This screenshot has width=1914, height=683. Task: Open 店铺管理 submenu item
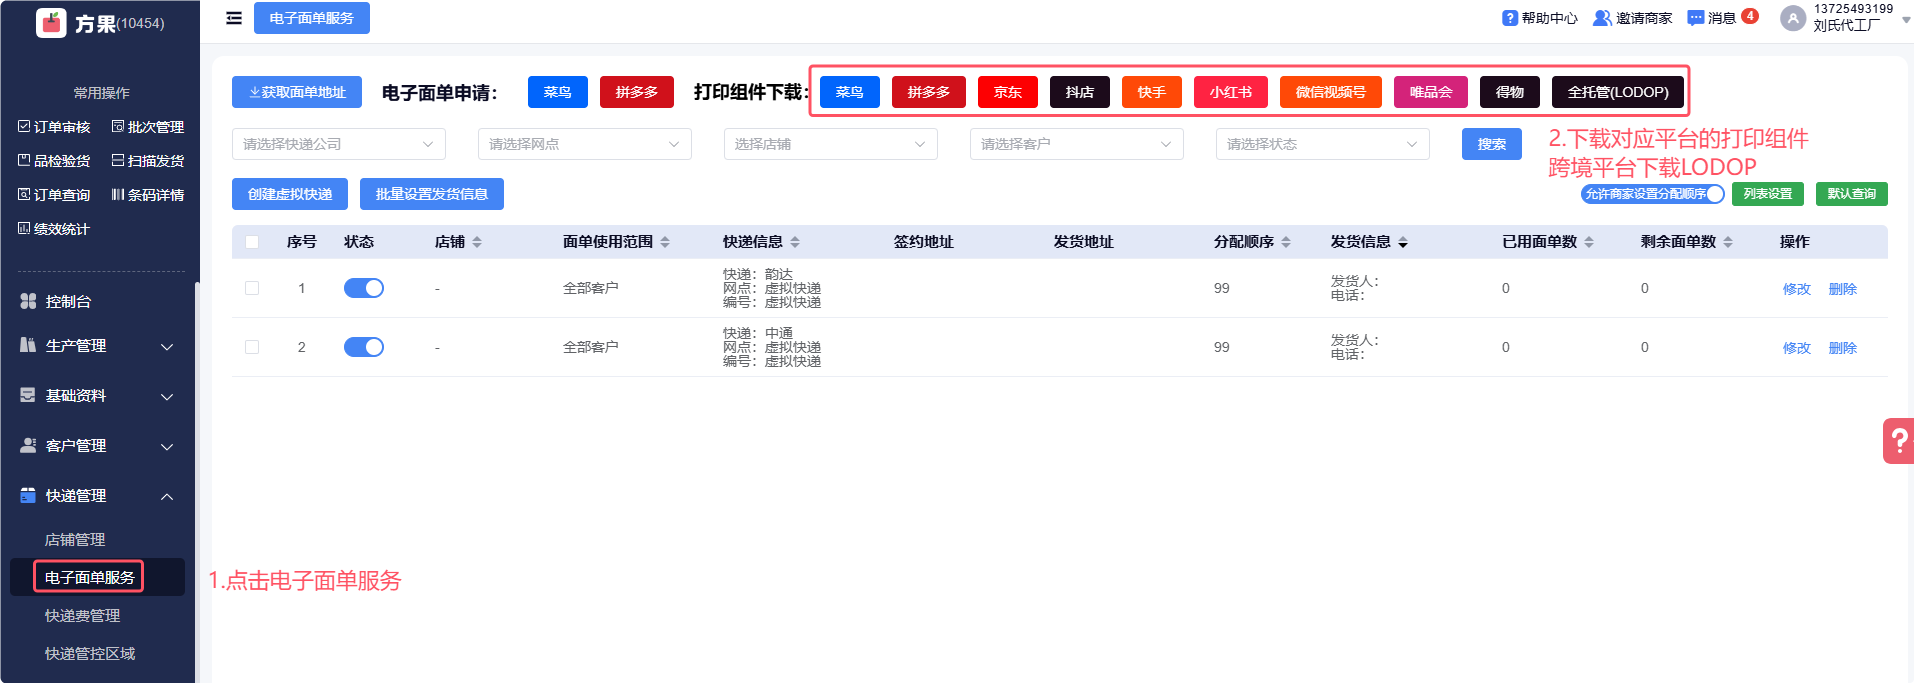pos(75,539)
